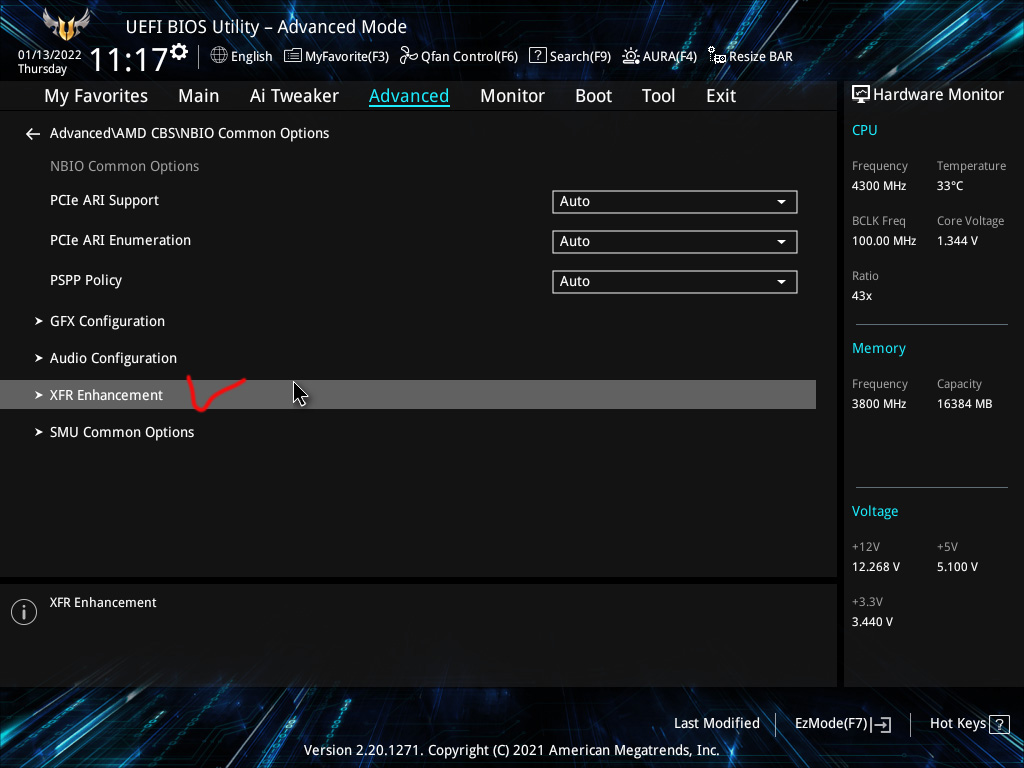Click the 11:17 clock time
Screen dimensions: 1024x768
click(129, 59)
